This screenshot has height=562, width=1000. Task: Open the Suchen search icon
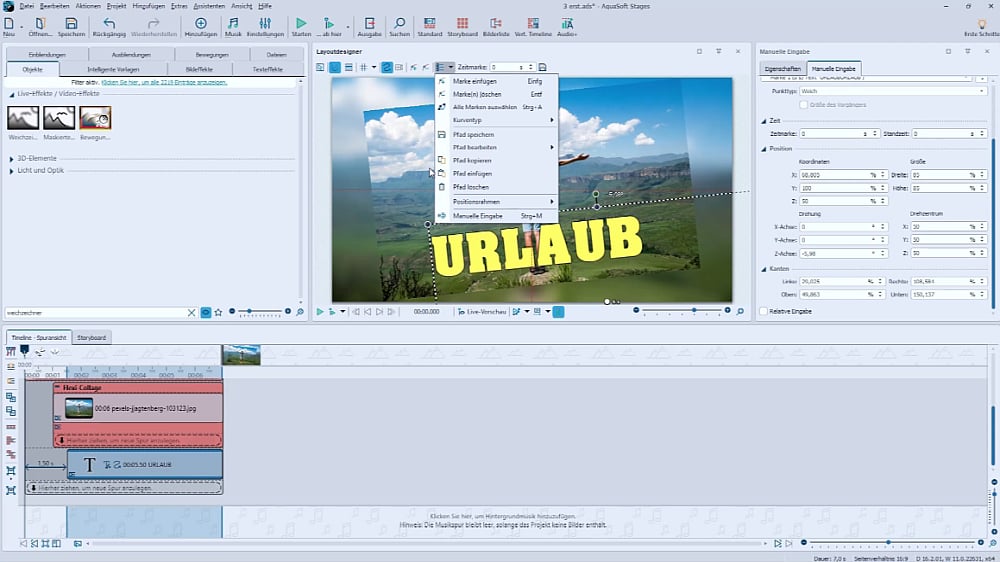pos(399,22)
